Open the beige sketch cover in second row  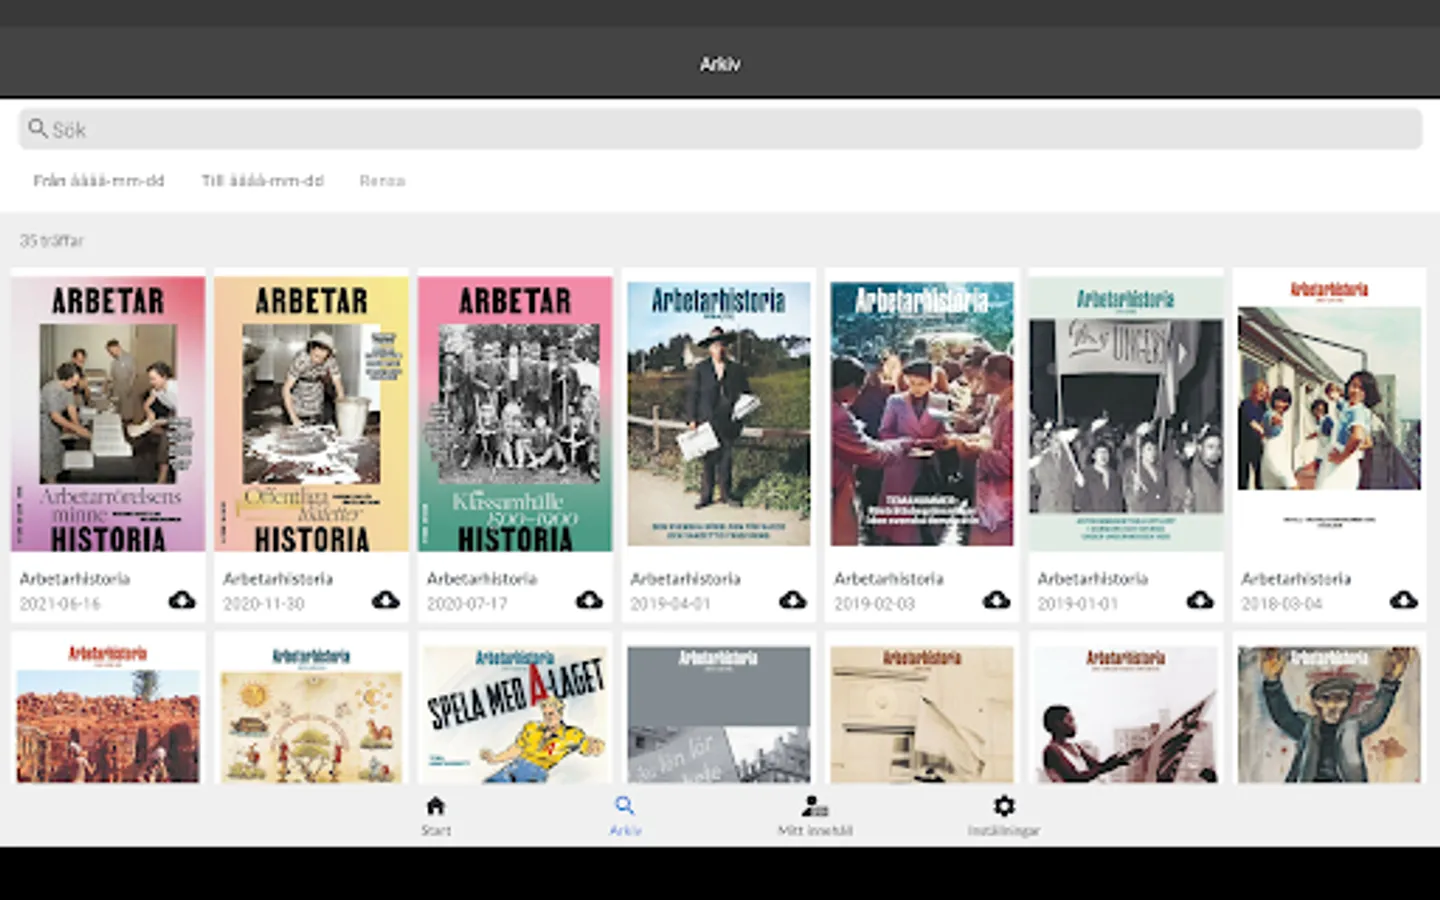(x=922, y=712)
